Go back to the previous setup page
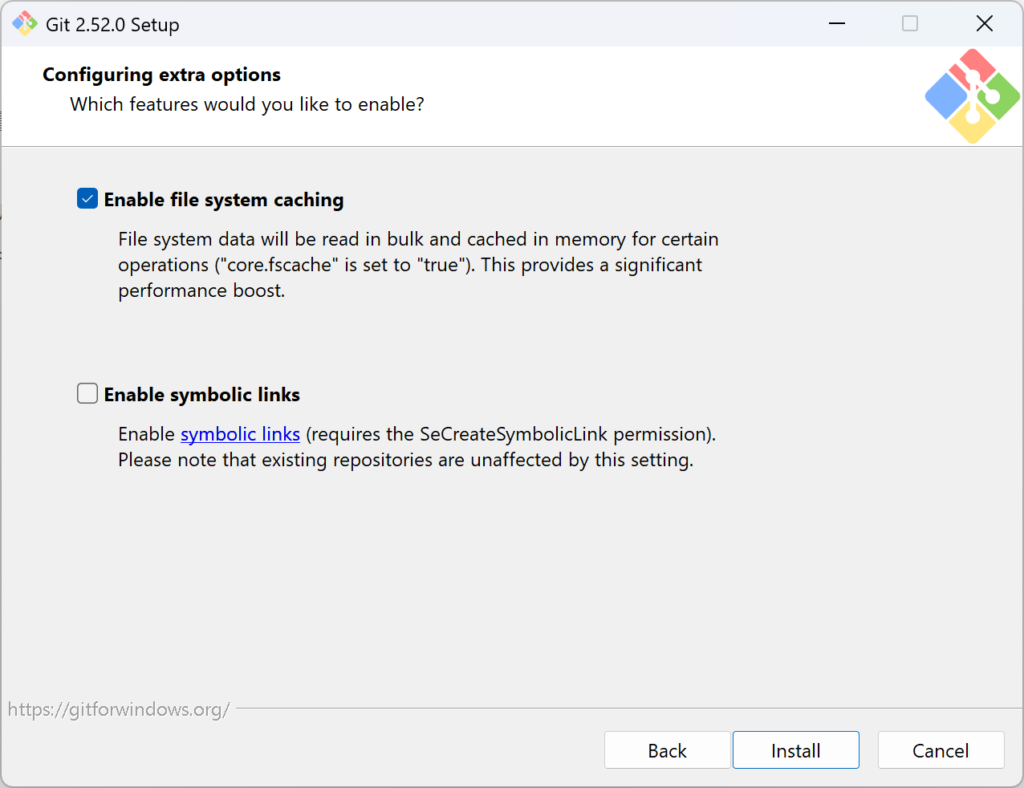Image resolution: width=1024 pixels, height=788 pixels. (667, 750)
